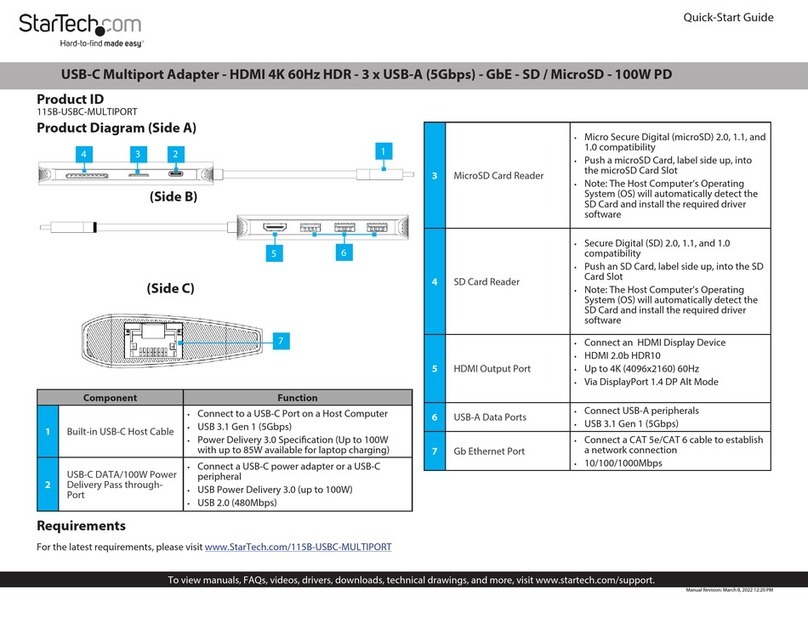Select the Built-in USB-C Host Cable cell

pos(119,430)
